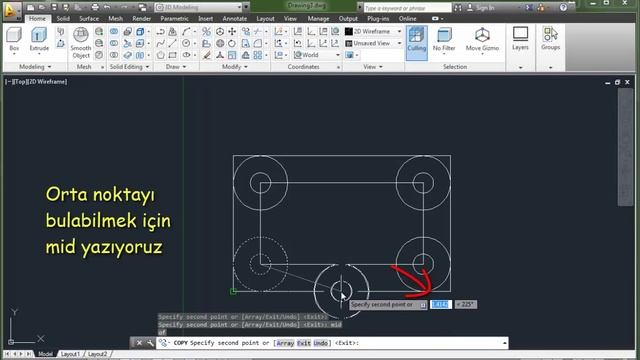Select the Rotate tool in Modify panel

232,43
